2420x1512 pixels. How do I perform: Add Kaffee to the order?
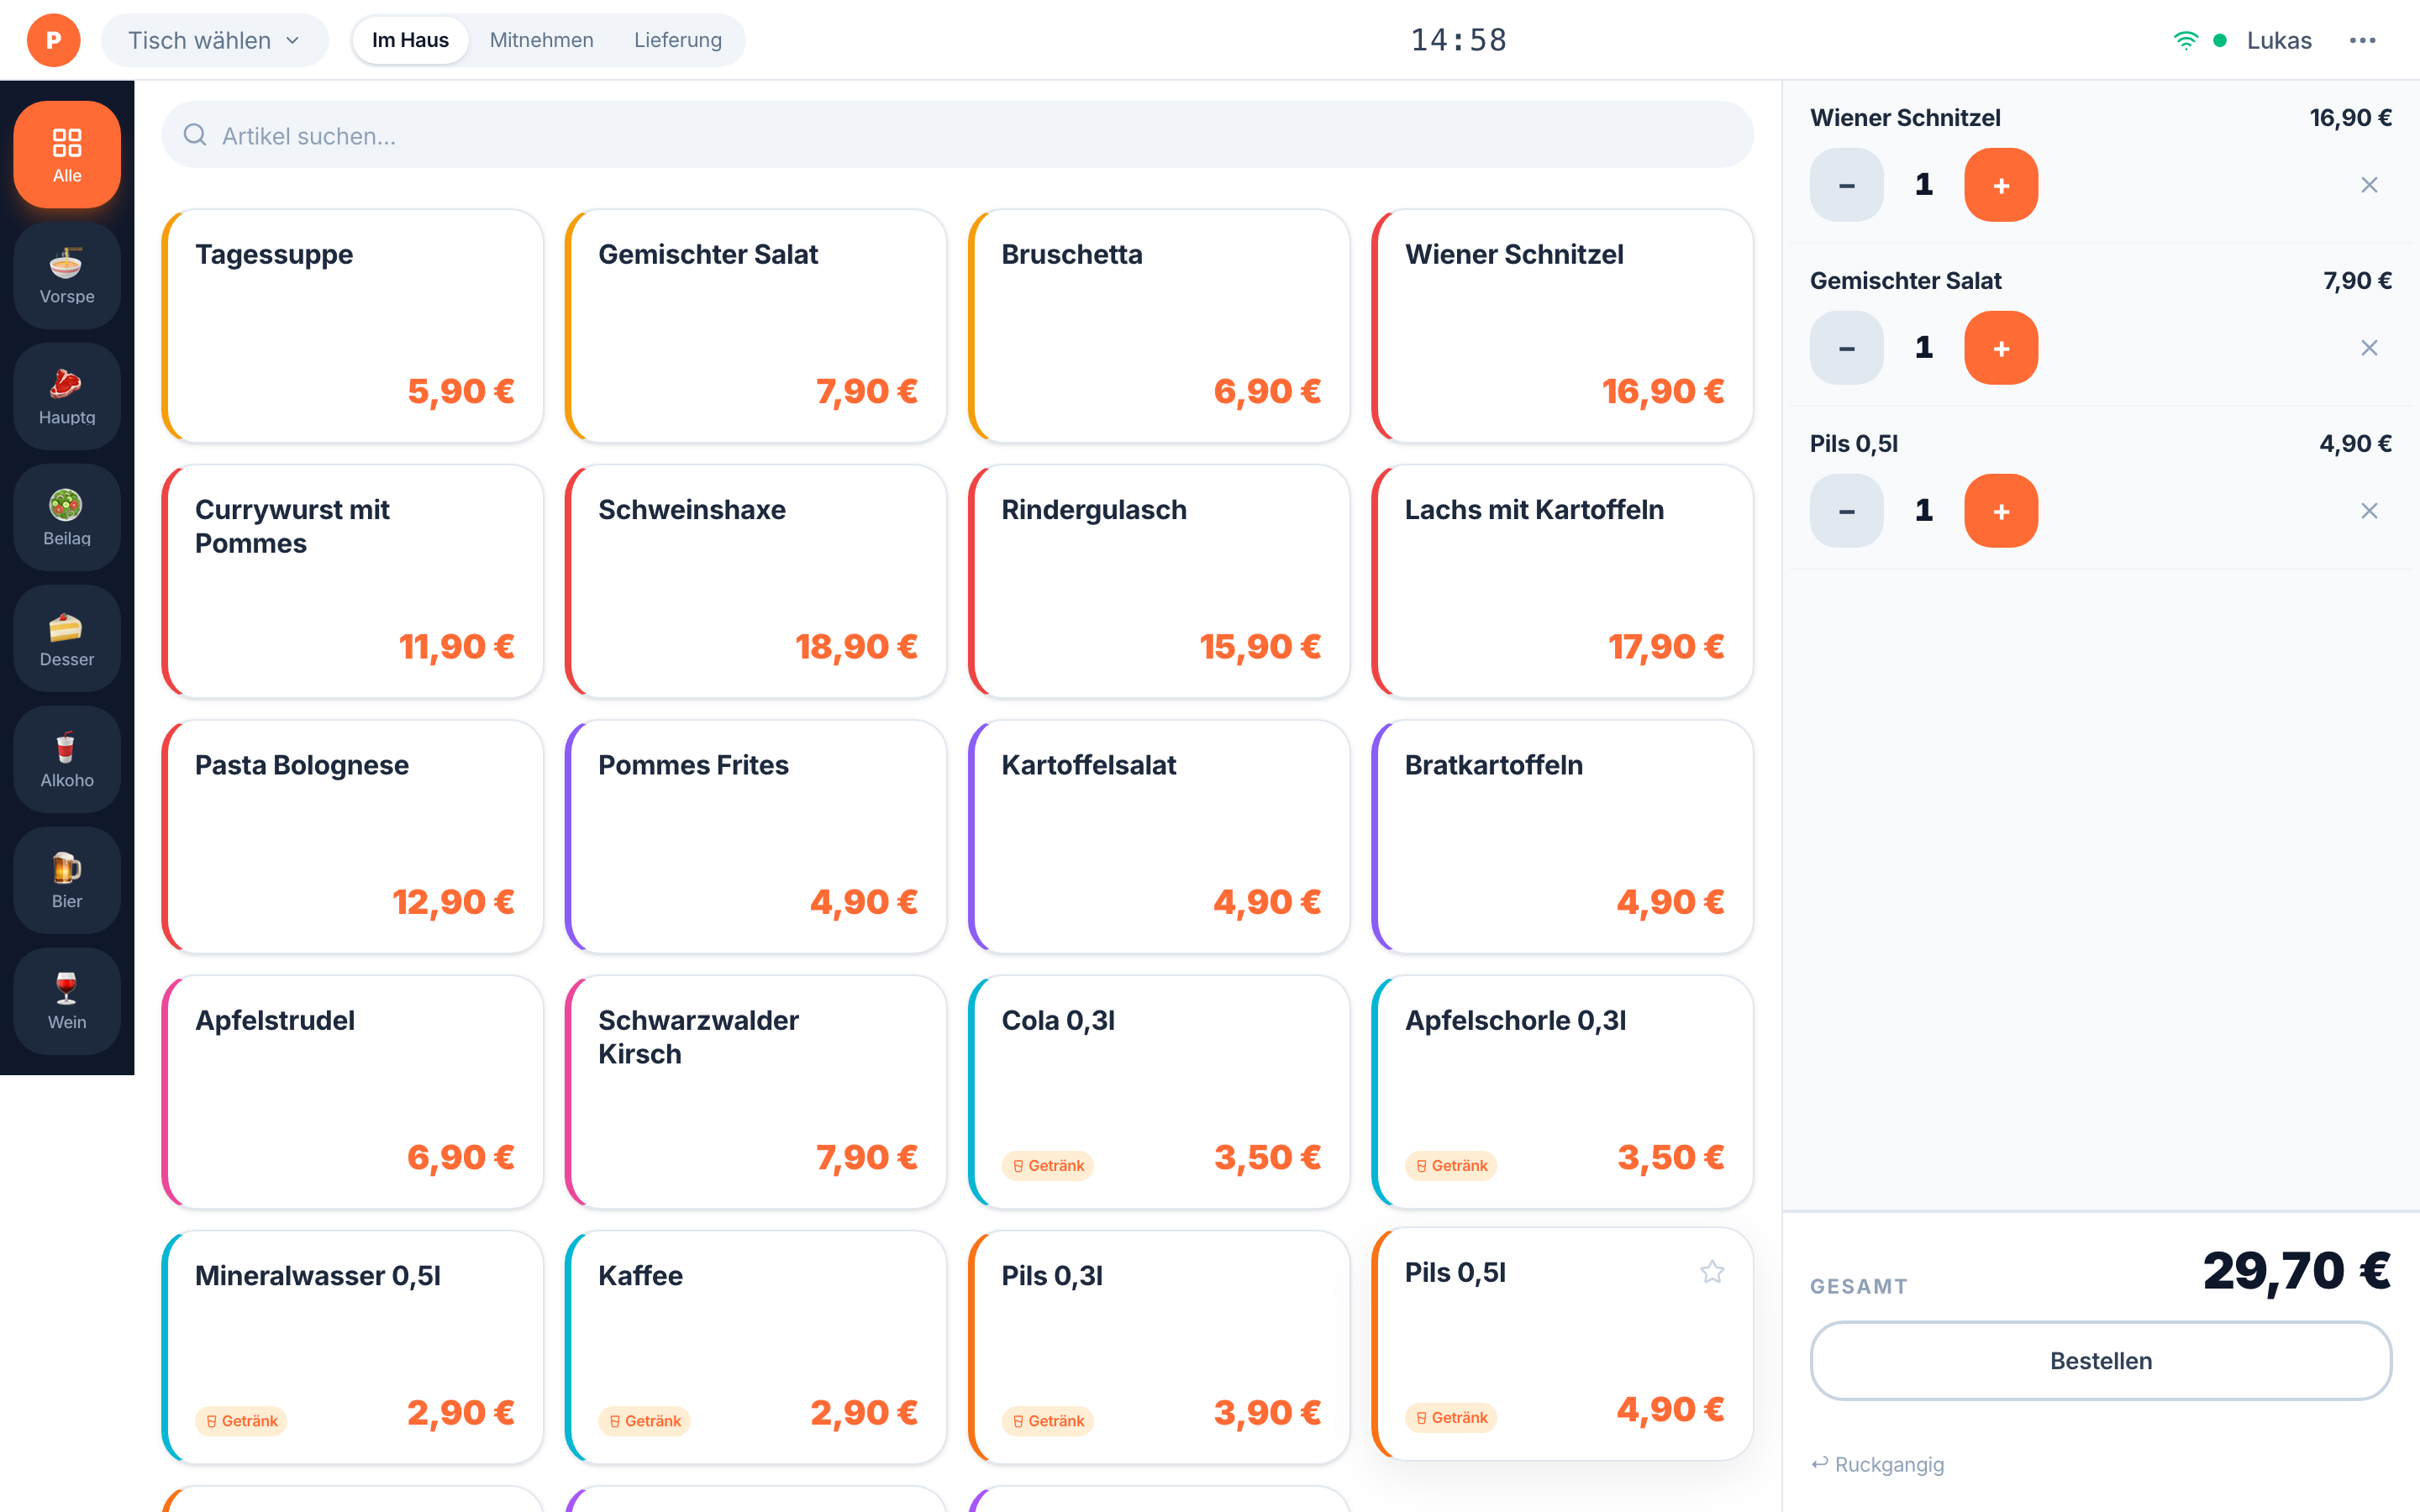click(x=756, y=1347)
